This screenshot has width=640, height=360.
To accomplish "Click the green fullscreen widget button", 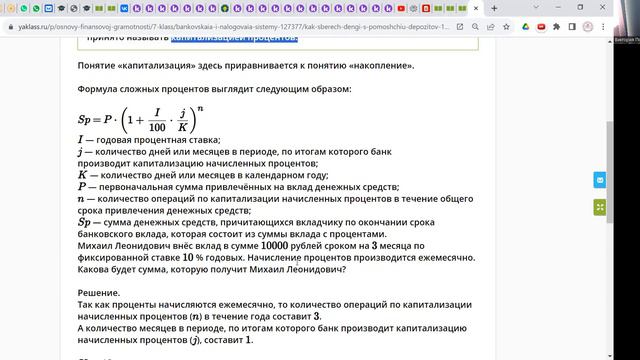I will [600, 207].
